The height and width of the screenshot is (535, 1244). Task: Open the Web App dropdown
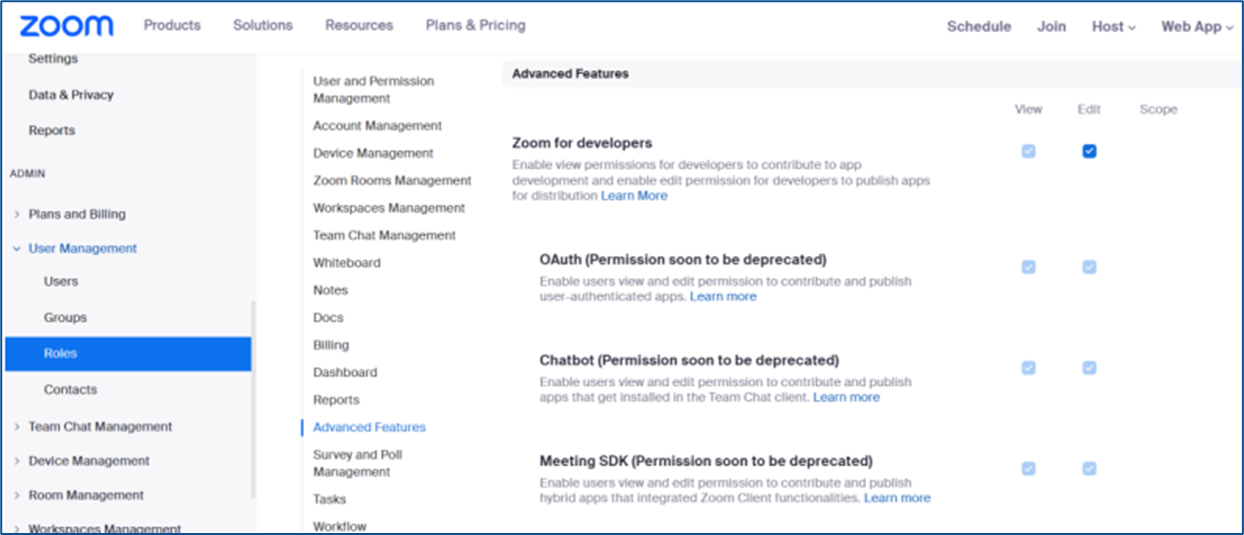tap(1197, 27)
